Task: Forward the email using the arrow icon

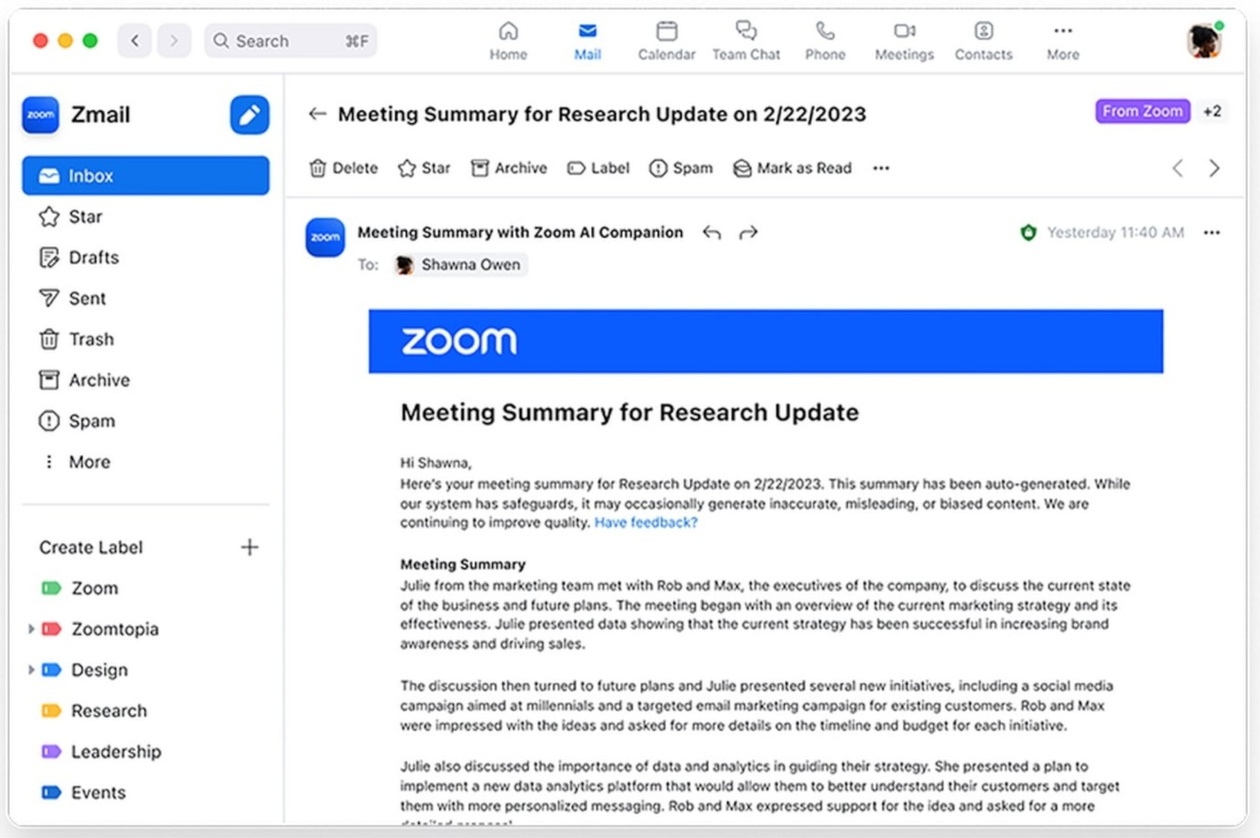Action: 748,233
